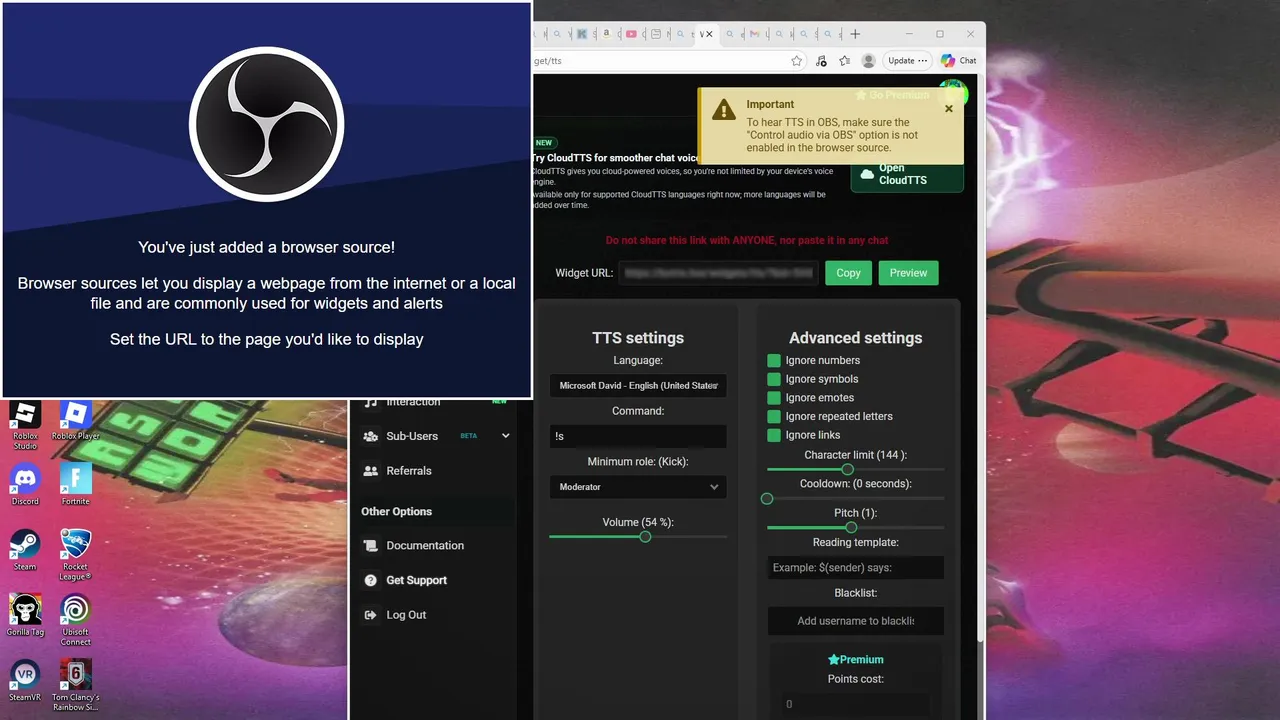Click the warning triangle icon in the notice

pyautogui.click(x=723, y=111)
